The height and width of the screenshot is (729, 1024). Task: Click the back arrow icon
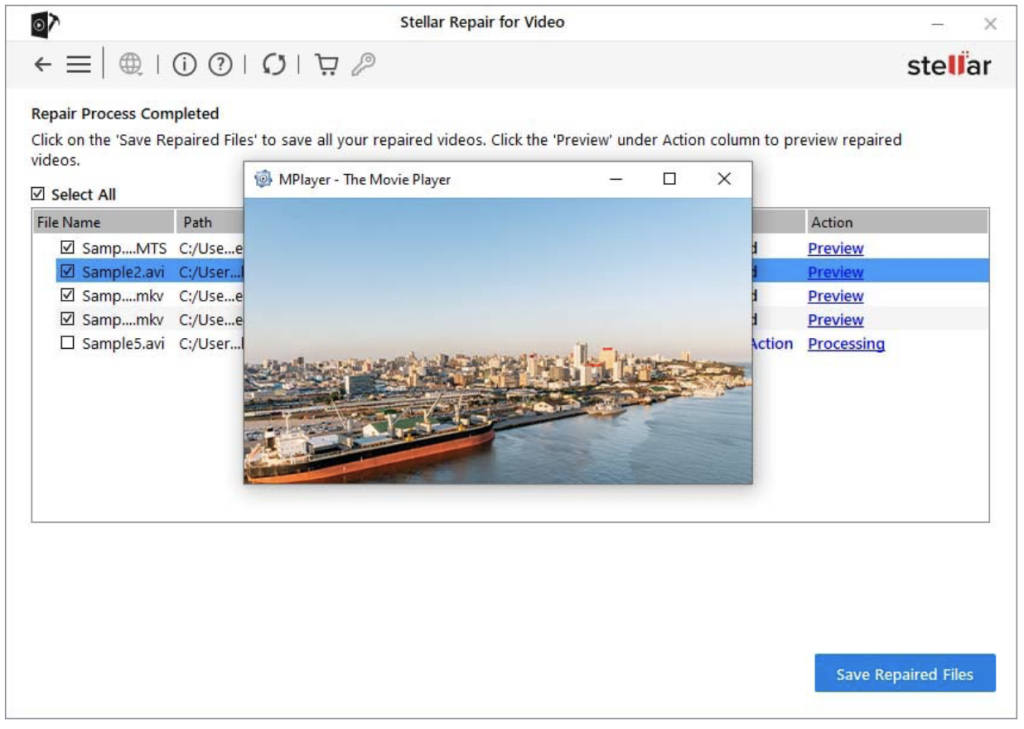pos(42,65)
